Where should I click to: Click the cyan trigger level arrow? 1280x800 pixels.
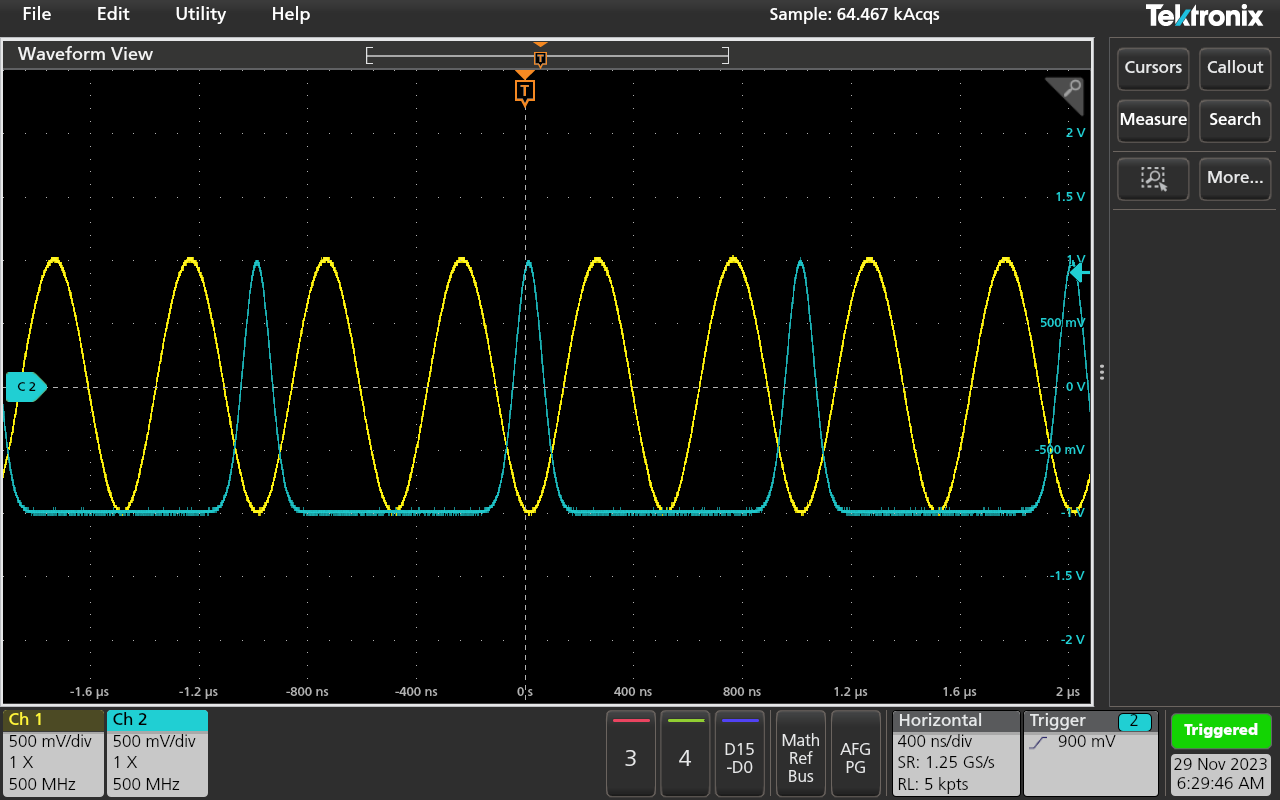click(1079, 272)
